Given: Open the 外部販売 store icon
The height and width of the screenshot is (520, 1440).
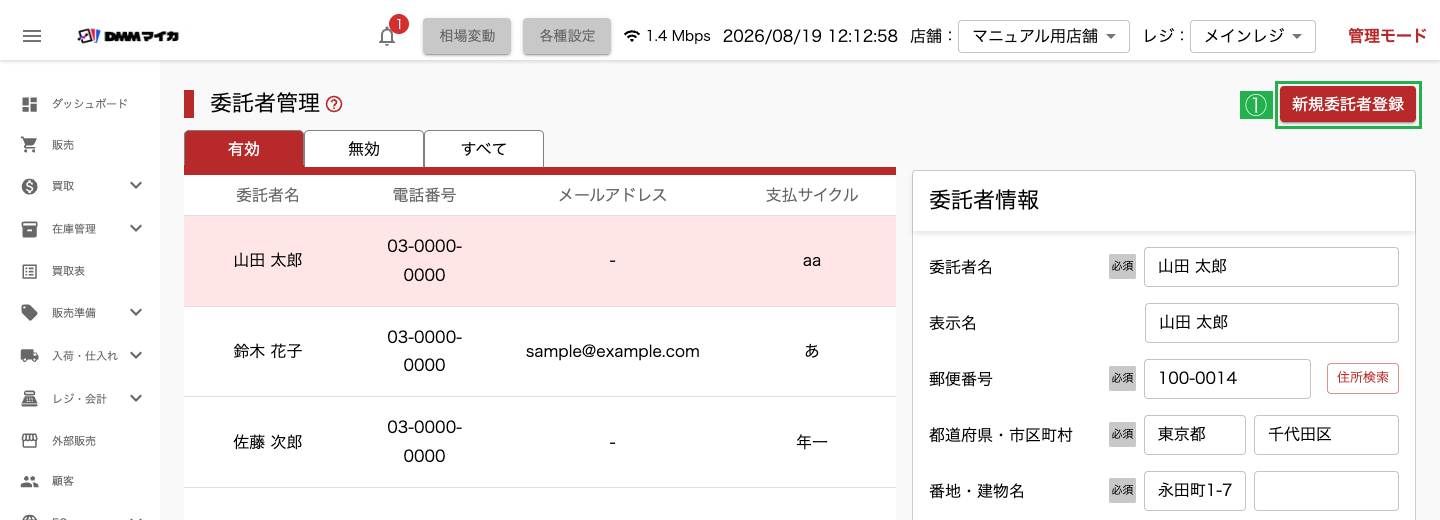Looking at the screenshot, I should (x=30, y=440).
